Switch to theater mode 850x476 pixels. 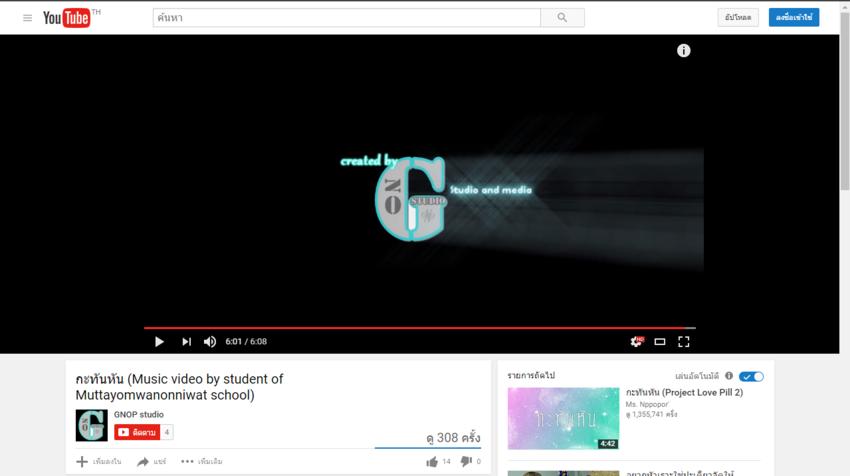pos(660,342)
